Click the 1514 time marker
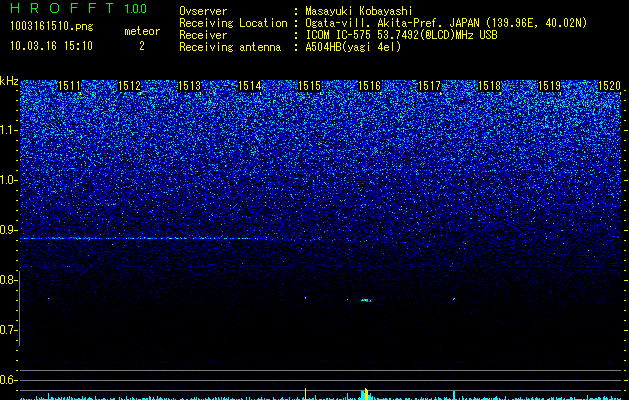629x400 pixels. [x=250, y=86]
